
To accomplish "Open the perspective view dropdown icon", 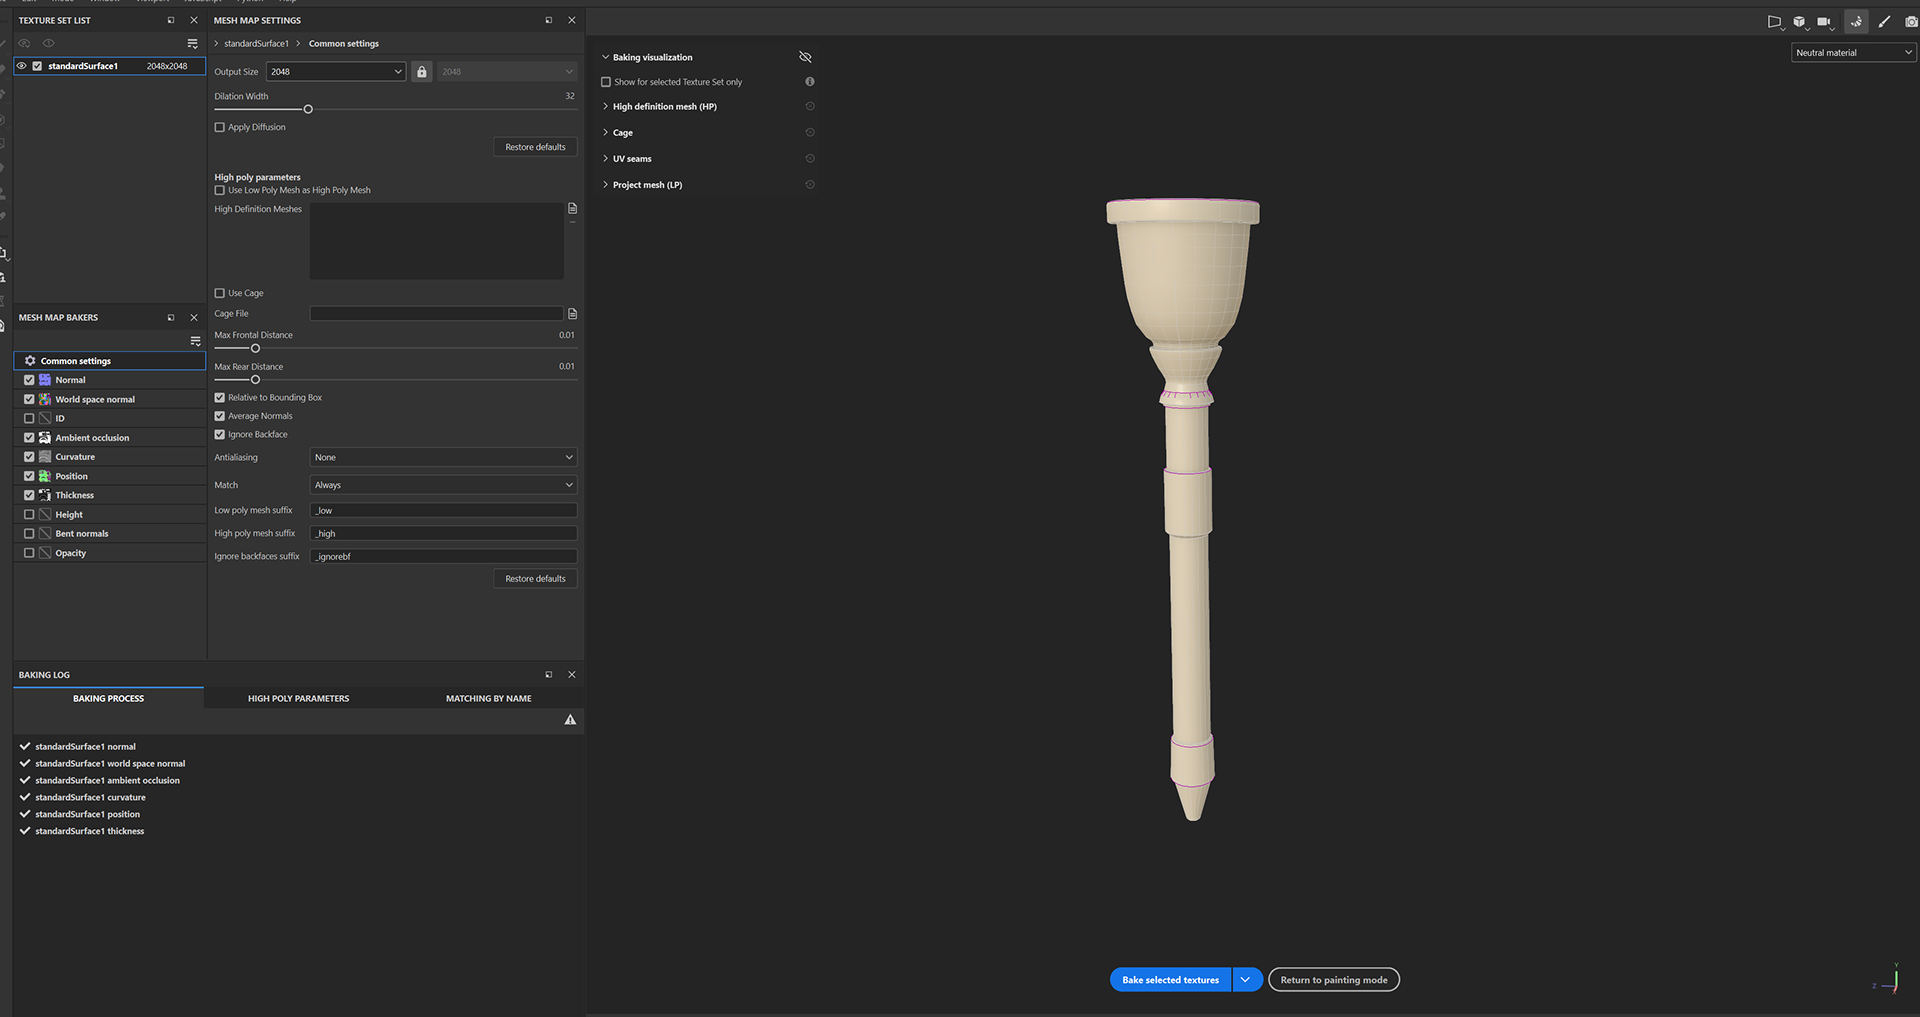I will point(1775,21).
